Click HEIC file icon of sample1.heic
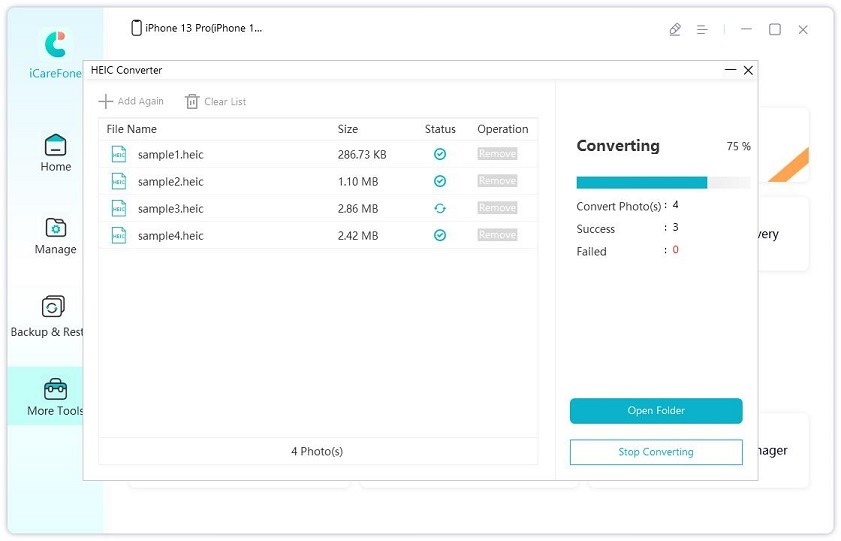This screenshot has height=541, width=841. tap(119, 154)
